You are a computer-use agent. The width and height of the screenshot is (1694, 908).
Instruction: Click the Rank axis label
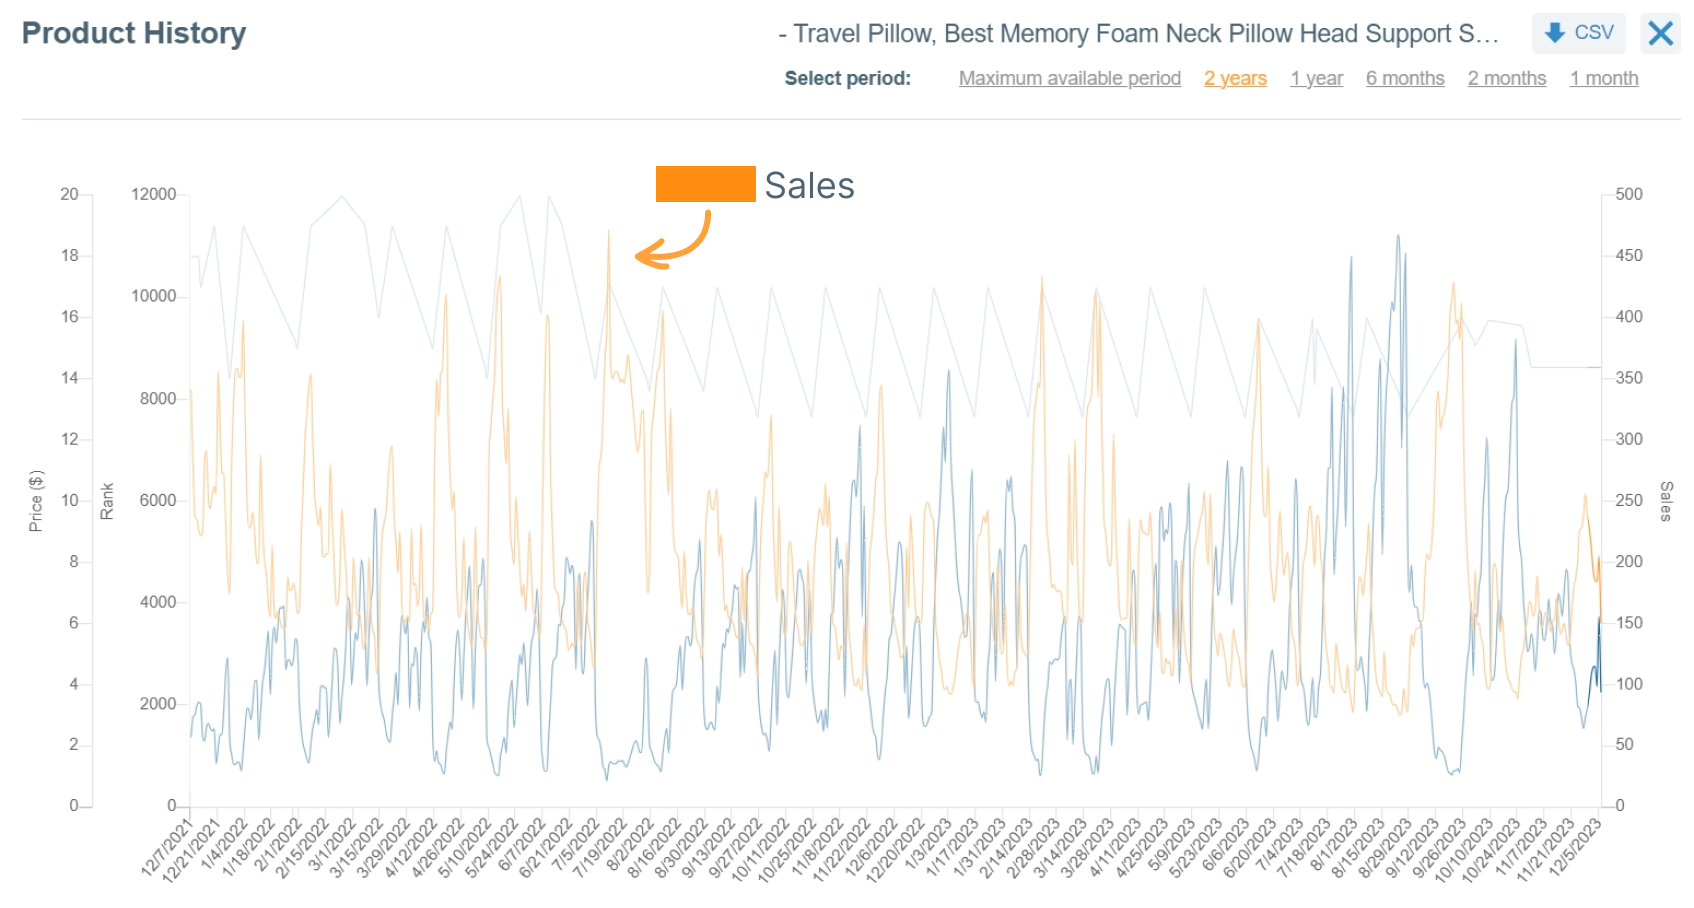(x=107, y=501)
